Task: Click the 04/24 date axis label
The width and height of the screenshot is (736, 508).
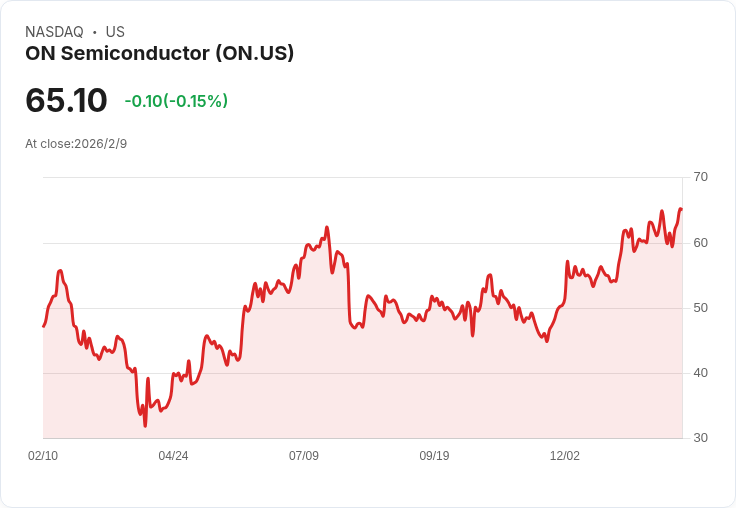Action: (173, 455)
